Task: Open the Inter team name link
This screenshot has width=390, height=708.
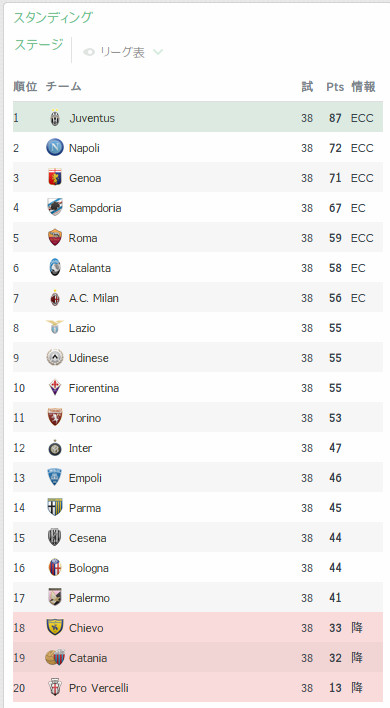Action: pos(80,448)
